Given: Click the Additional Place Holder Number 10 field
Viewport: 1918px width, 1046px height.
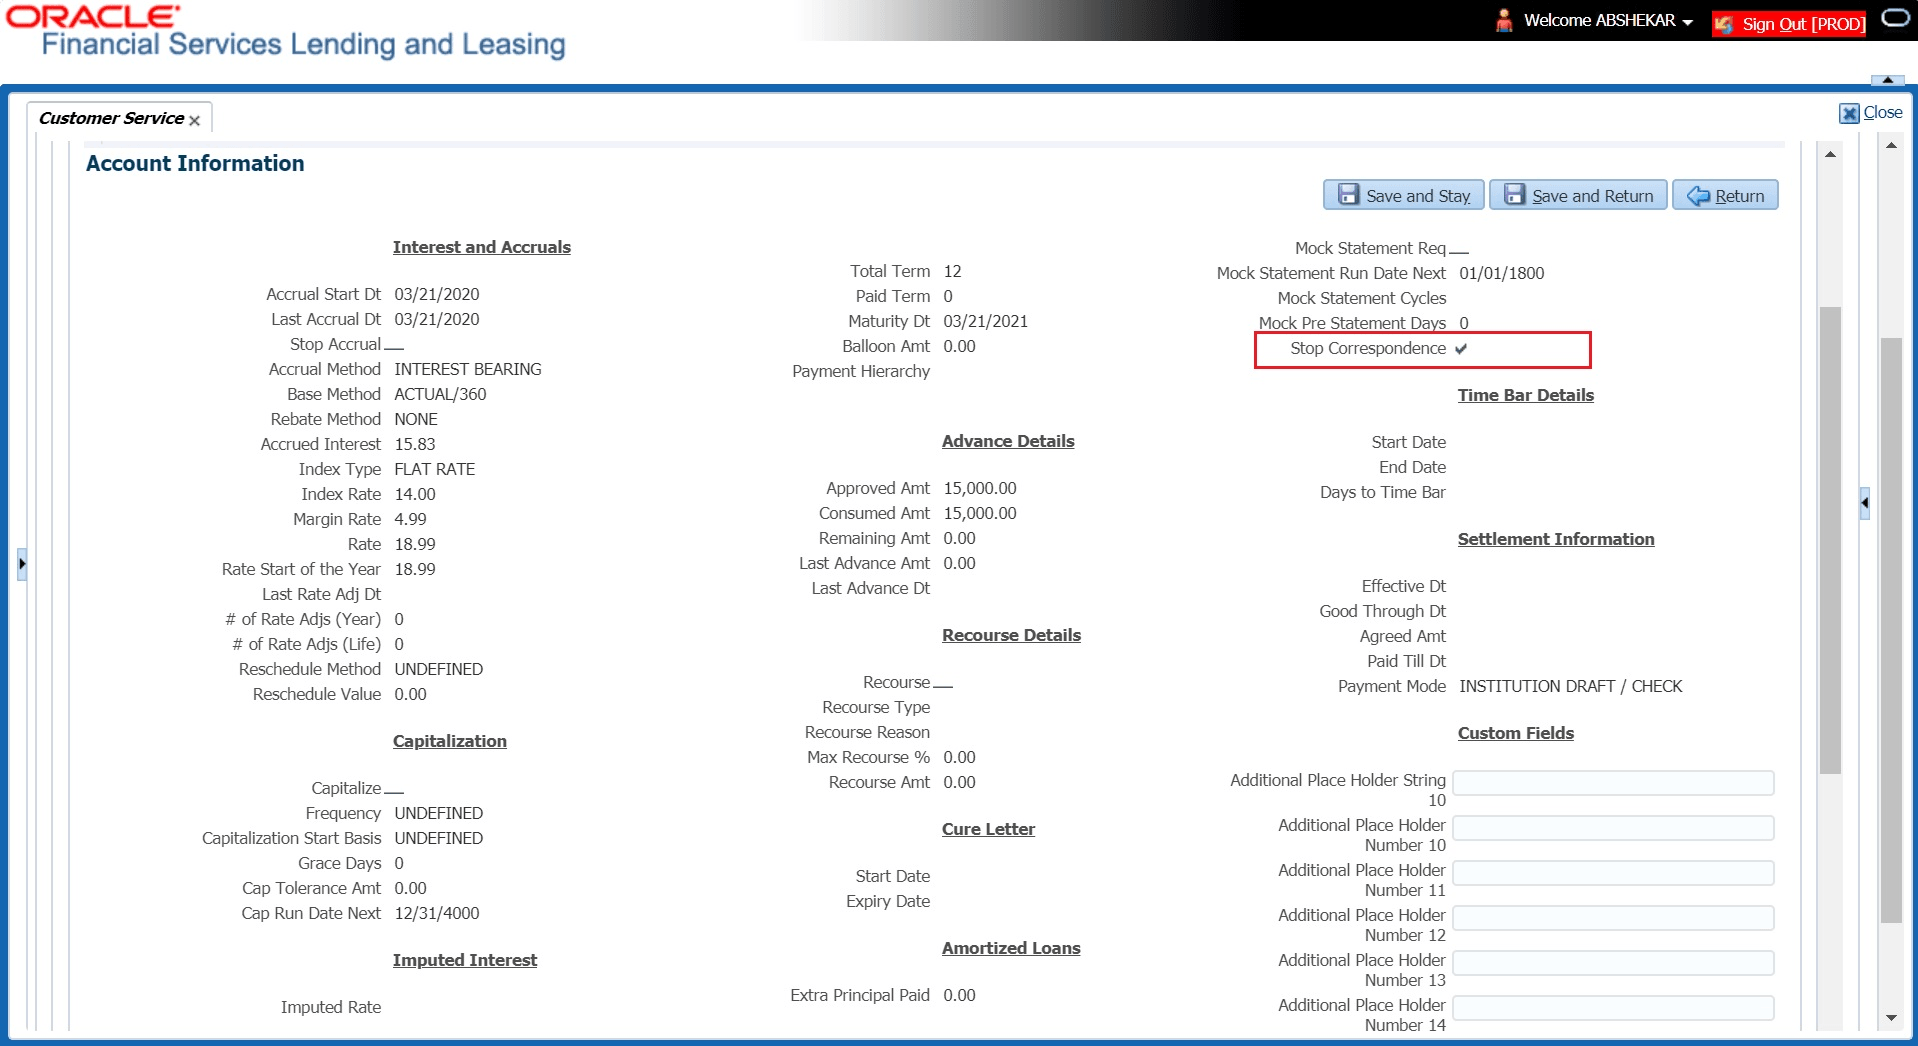Looking at the screenshot, I should click(x=1613, y=828).
